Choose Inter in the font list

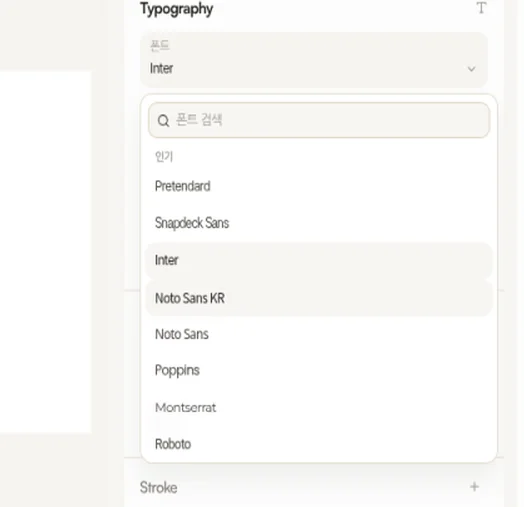click(x=319, y=260)
